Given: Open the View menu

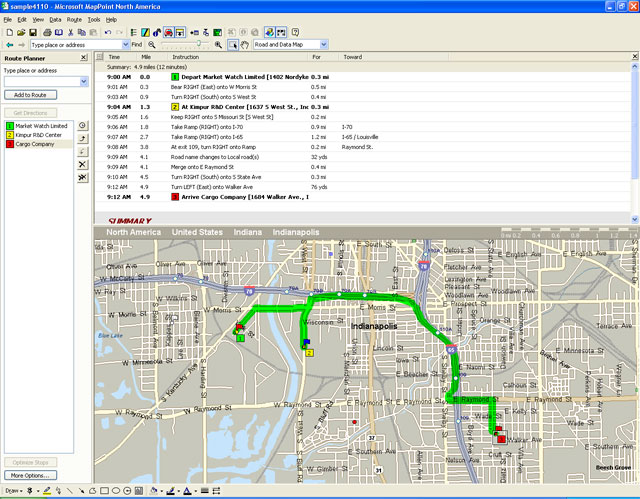Looking at the screenshot, I should coord(38,20).
